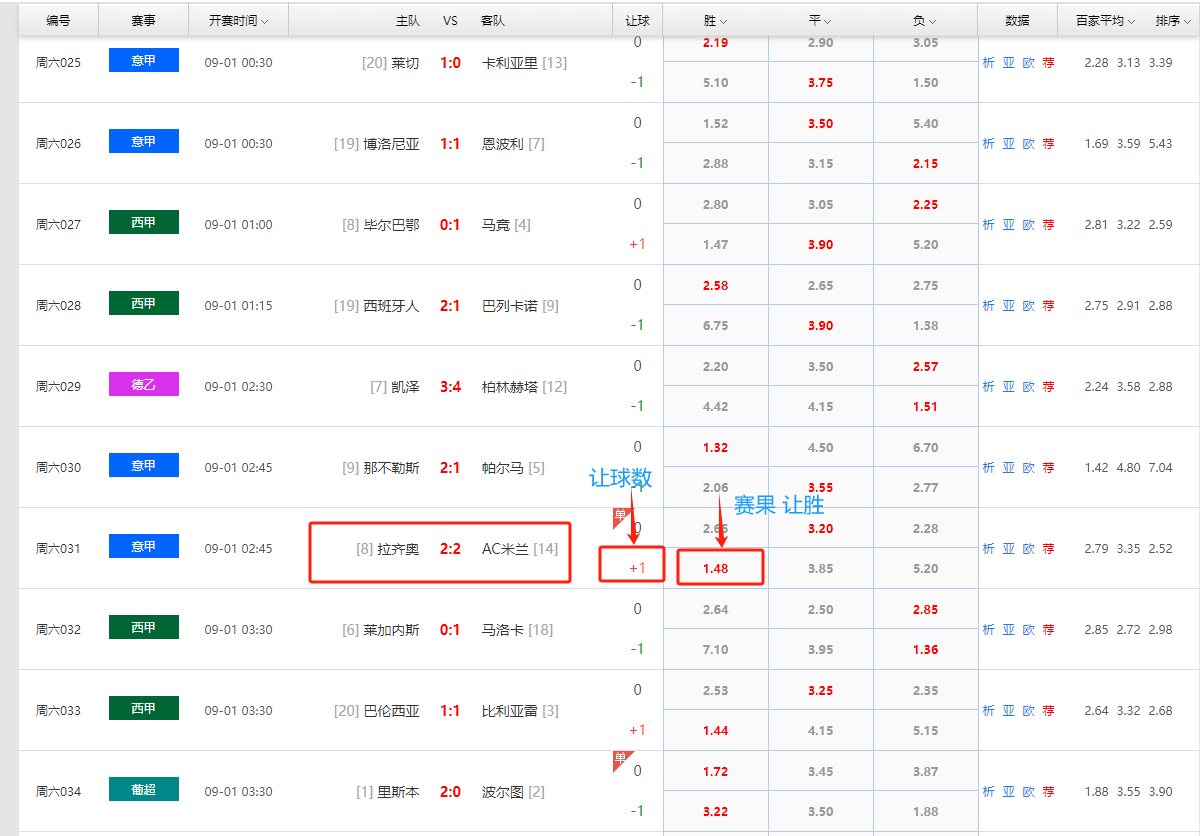Click the 意甲 league badge for 周六025
1200x836 pixels.
point(143,60)
